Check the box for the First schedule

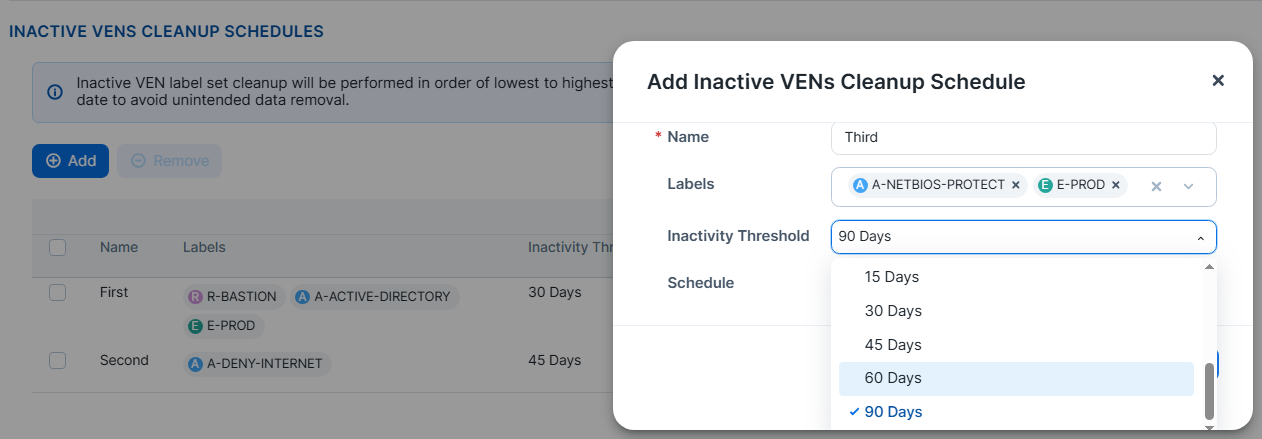[x=58, y=292]
